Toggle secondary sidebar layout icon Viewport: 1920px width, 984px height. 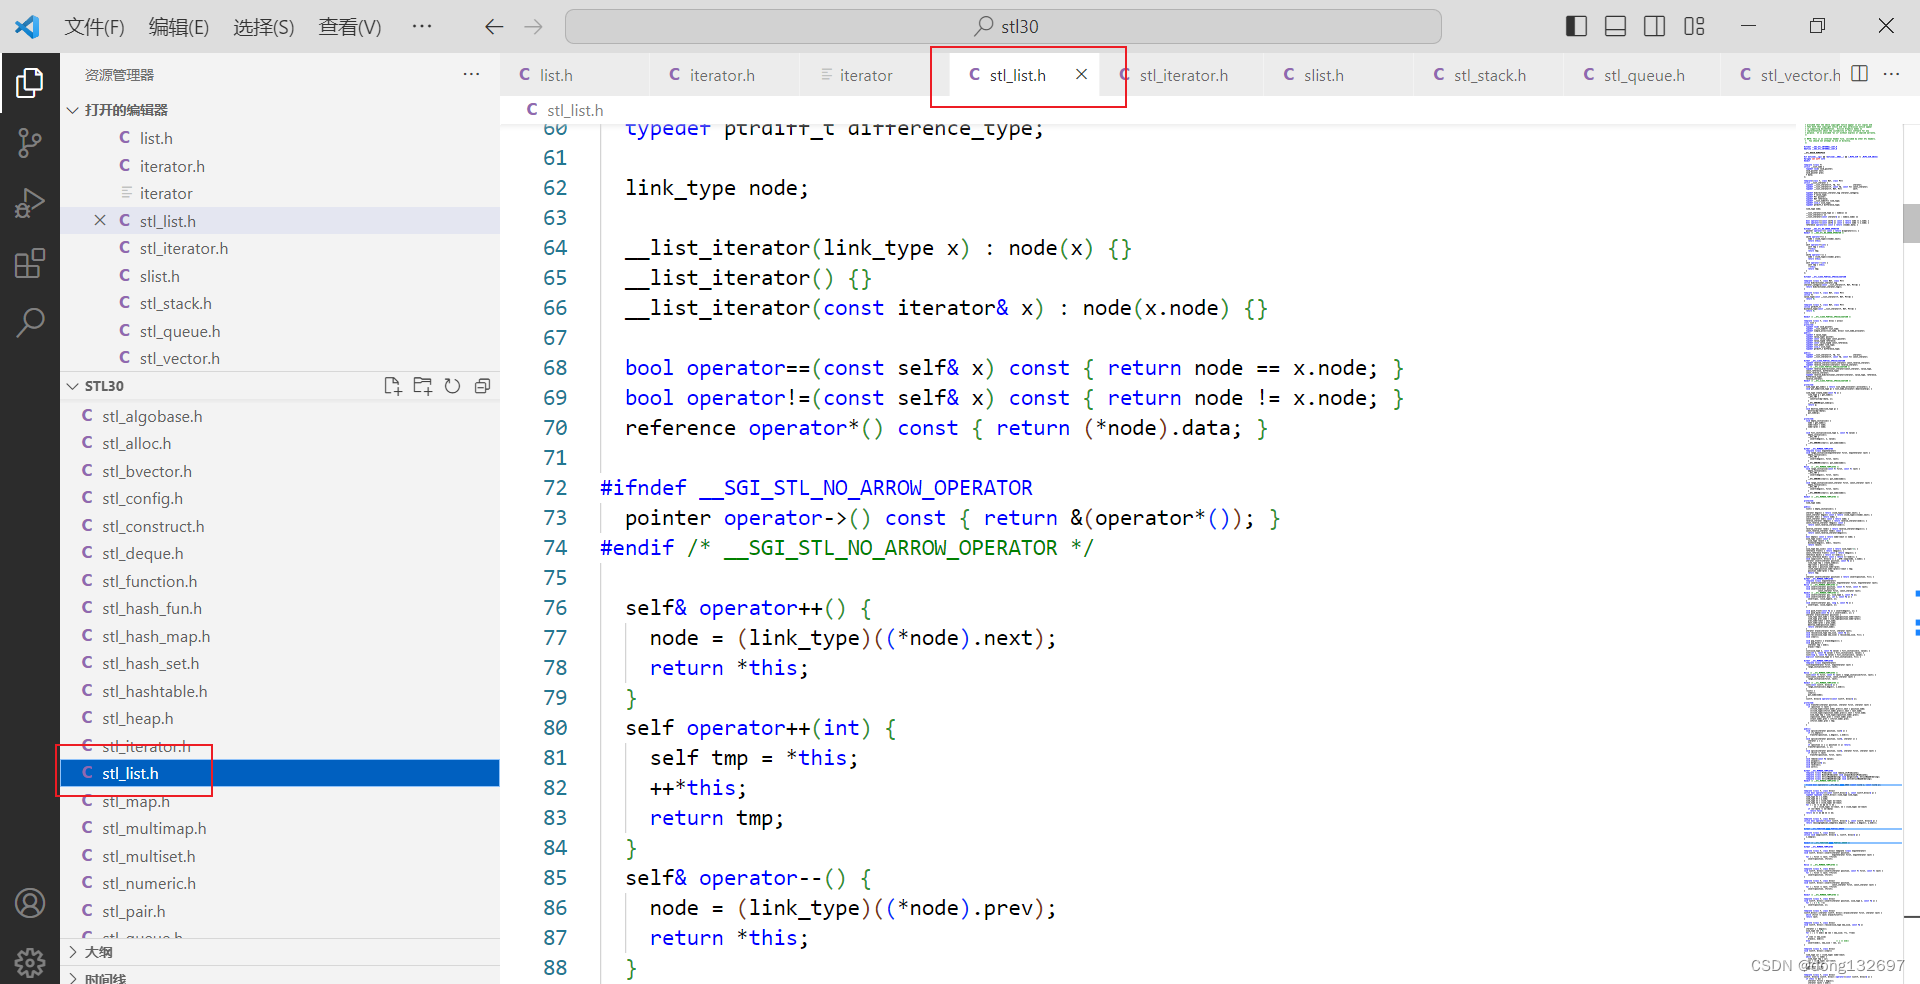coord(1655,26)
